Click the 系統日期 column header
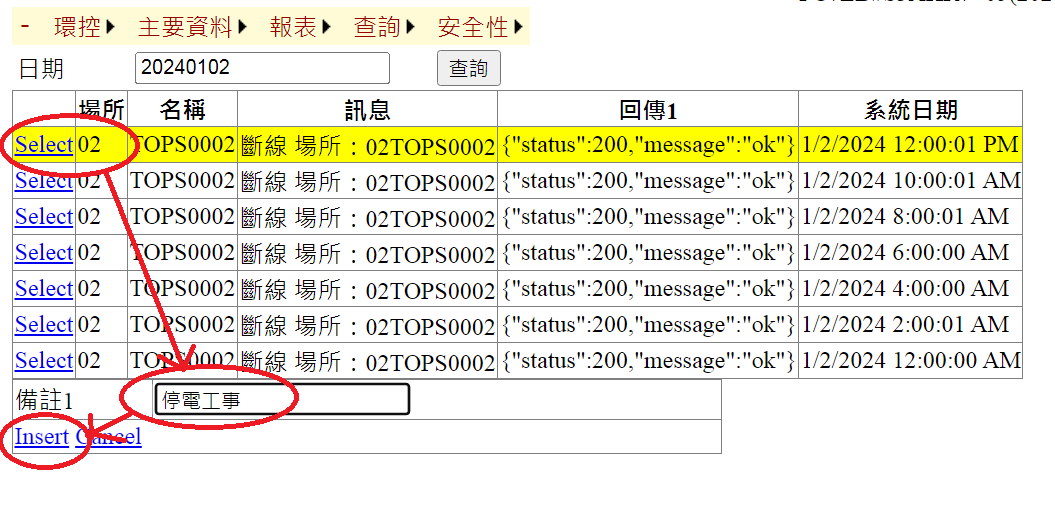Screen dimensions: 1055x513 (910, 109)
